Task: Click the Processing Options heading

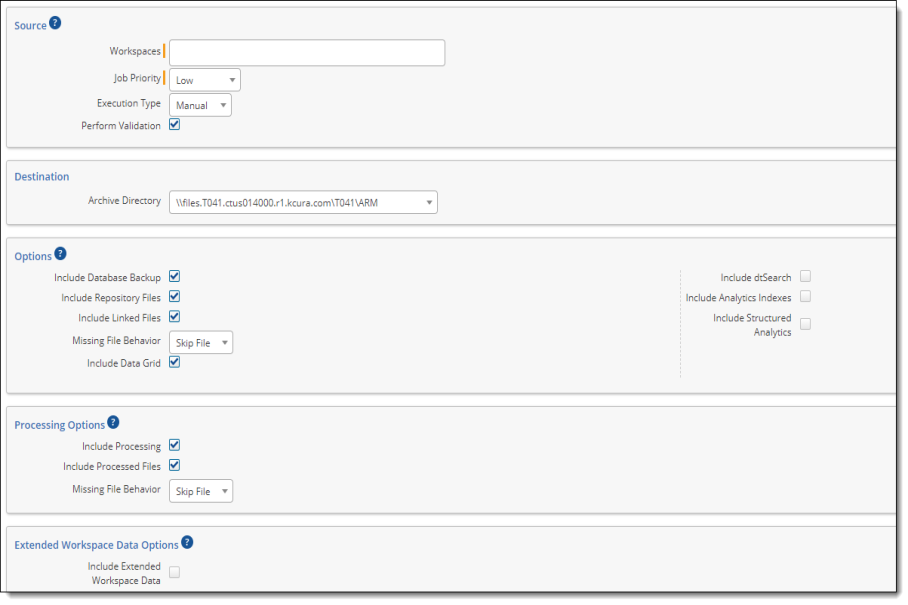Action: 60,425
